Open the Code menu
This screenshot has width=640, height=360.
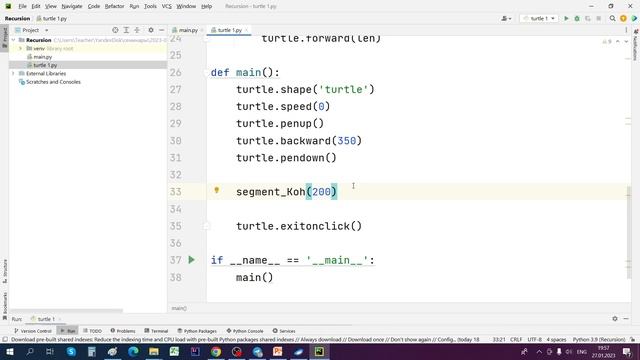94,6
